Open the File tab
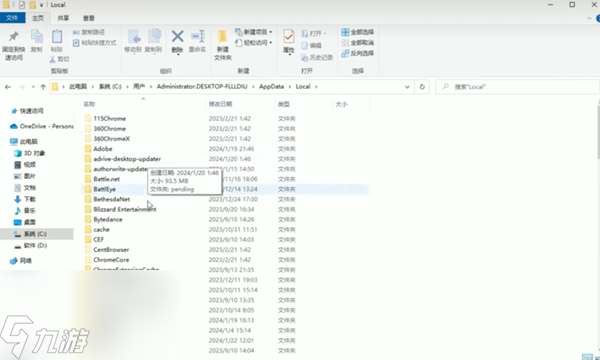The height and width of the screenshot is (360, 600). (12, 18)
